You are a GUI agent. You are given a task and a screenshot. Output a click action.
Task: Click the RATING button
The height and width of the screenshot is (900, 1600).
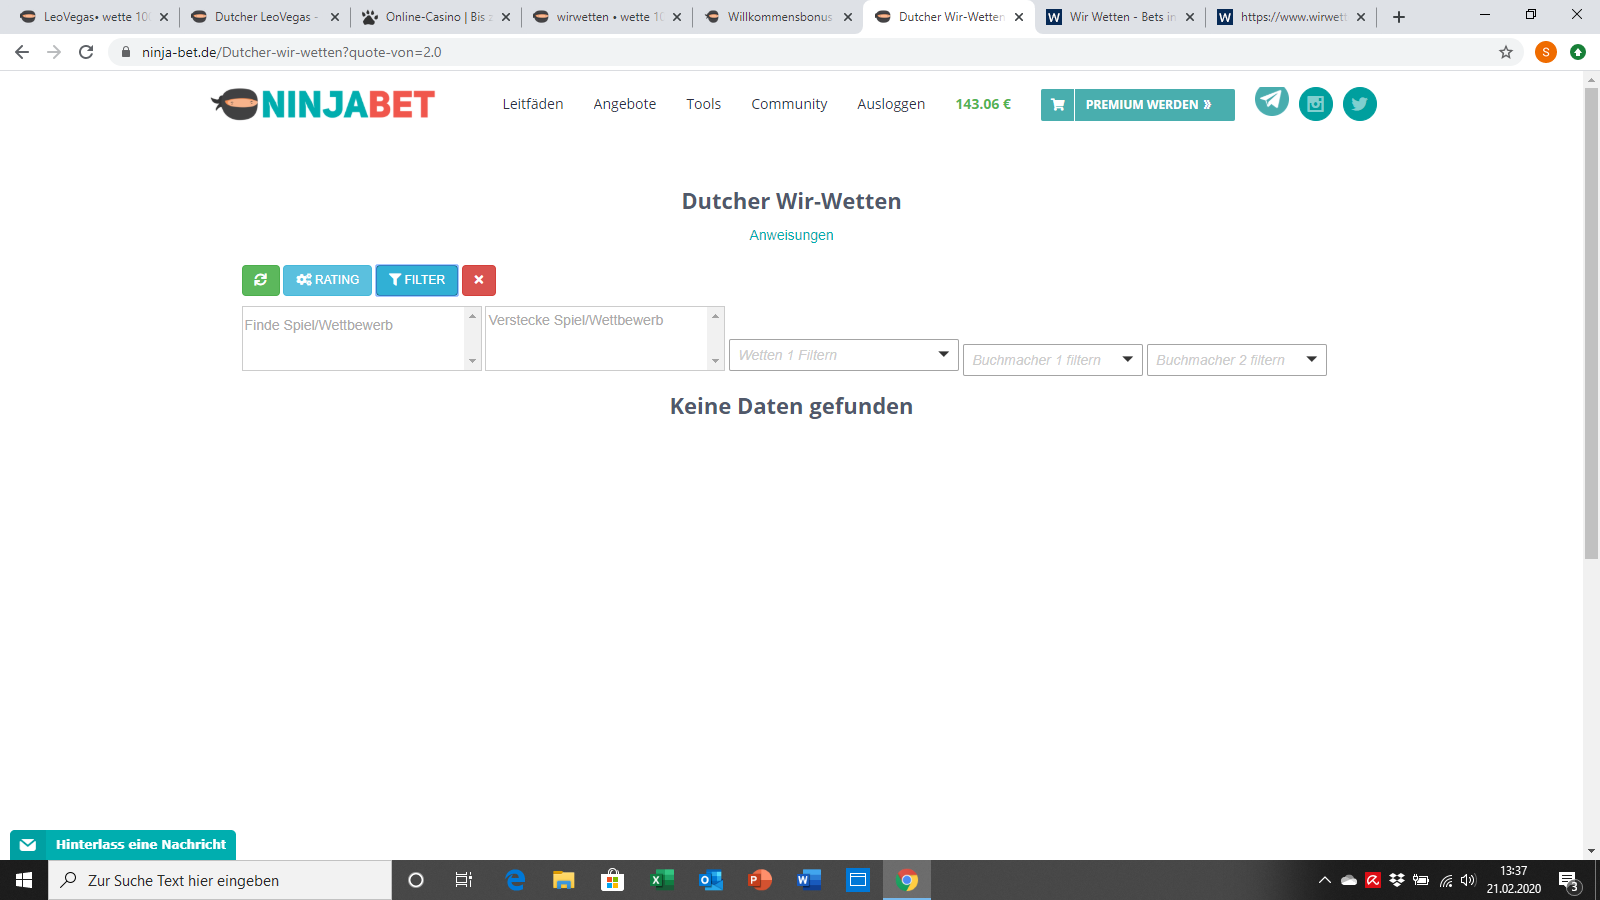(x=328, y=280)
